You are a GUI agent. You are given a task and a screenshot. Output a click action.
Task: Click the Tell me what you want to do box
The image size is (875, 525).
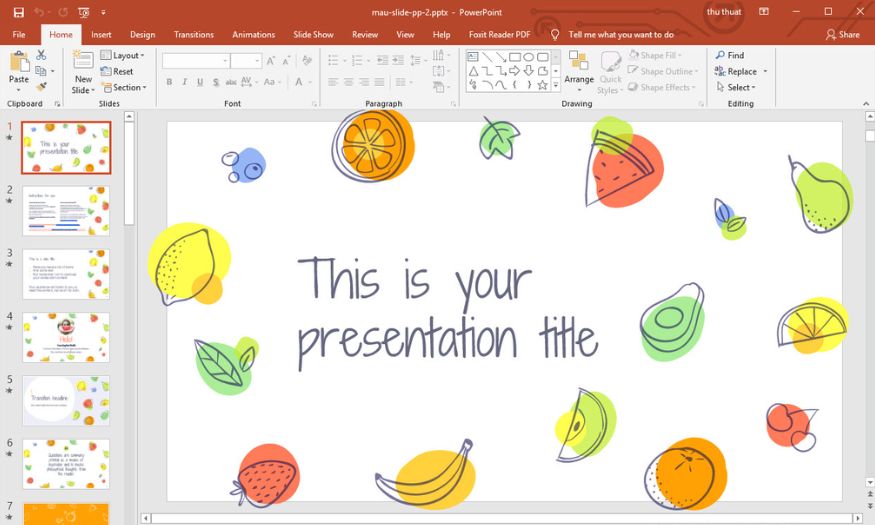[620, 34]
